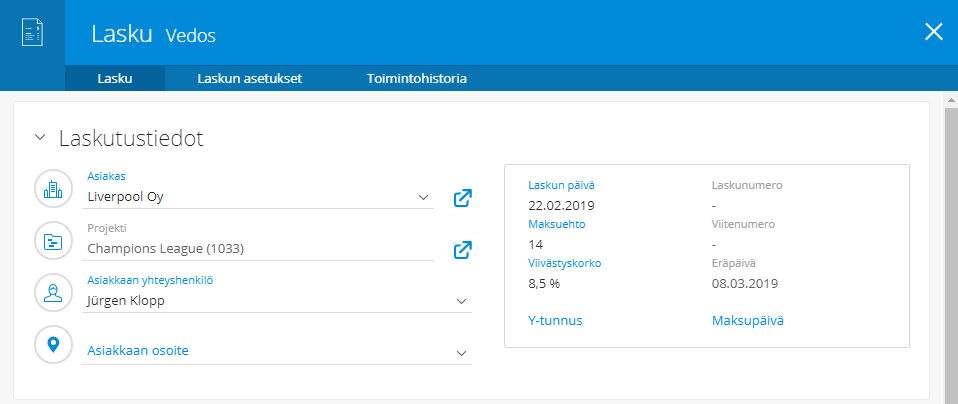
Task: Click the project folder icon
Action: (53, 241)
